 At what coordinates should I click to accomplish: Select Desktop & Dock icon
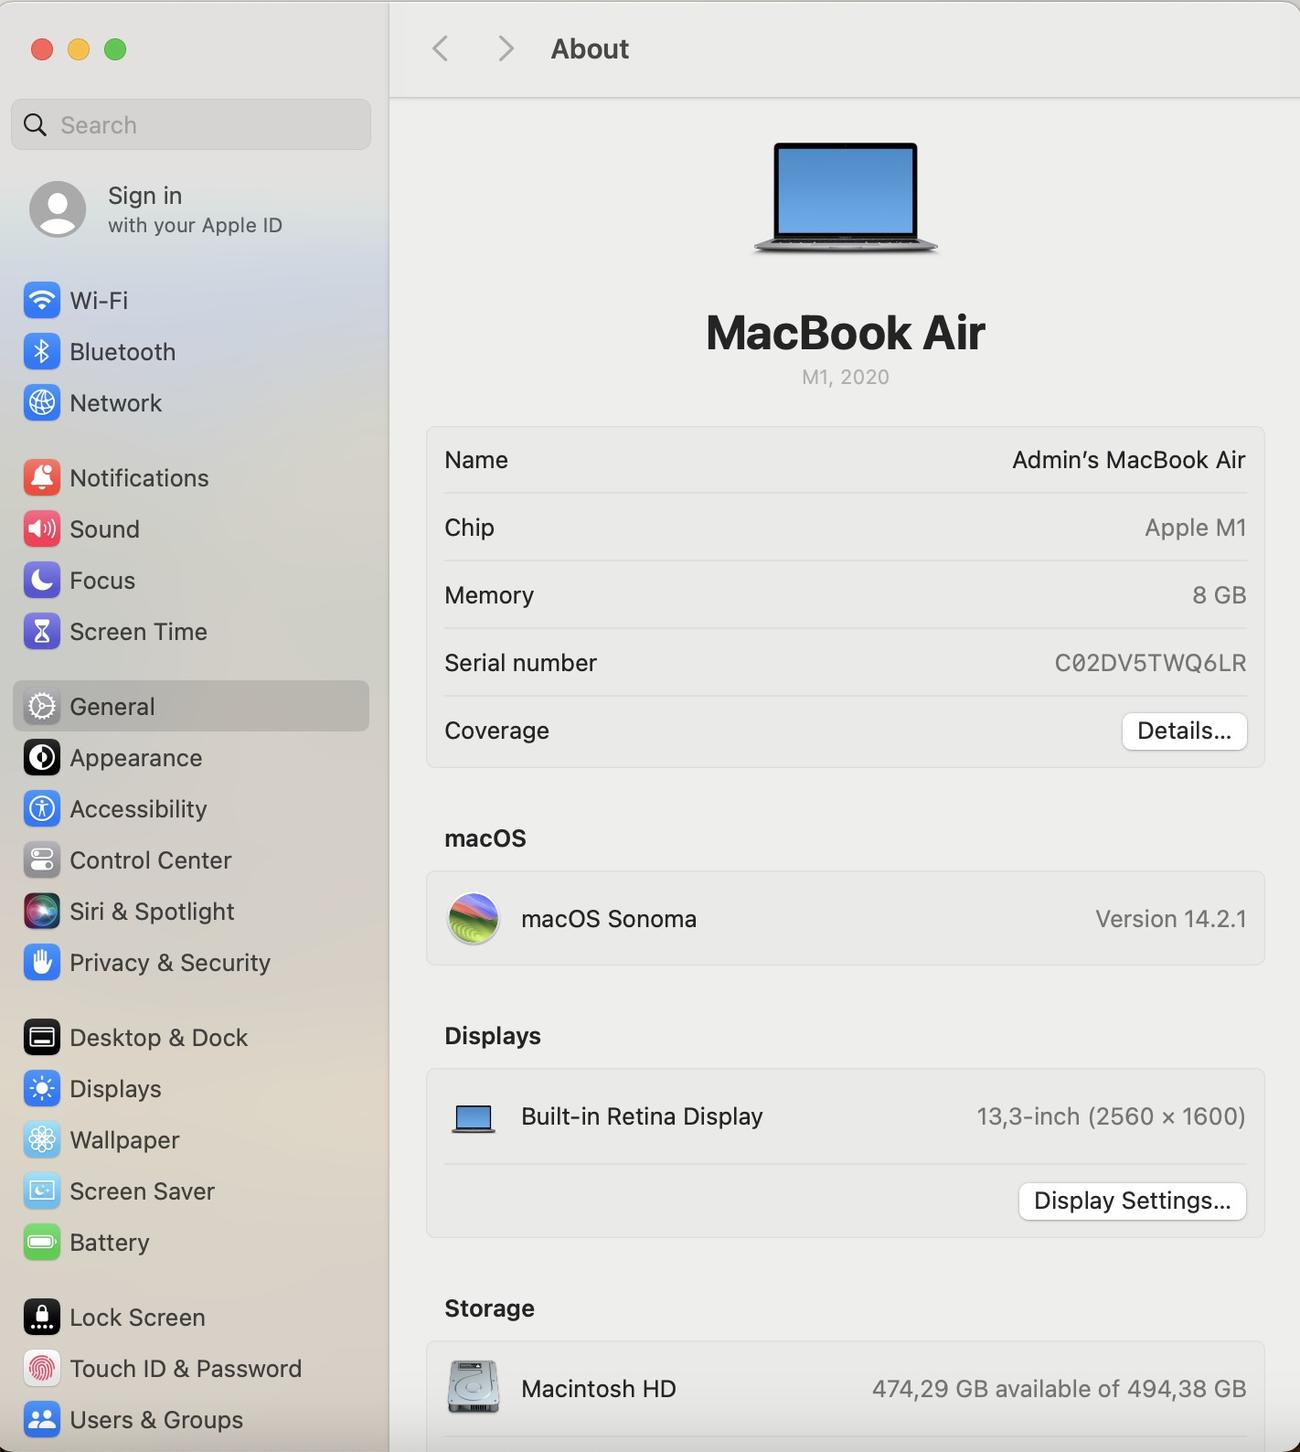pos(42,1038)
